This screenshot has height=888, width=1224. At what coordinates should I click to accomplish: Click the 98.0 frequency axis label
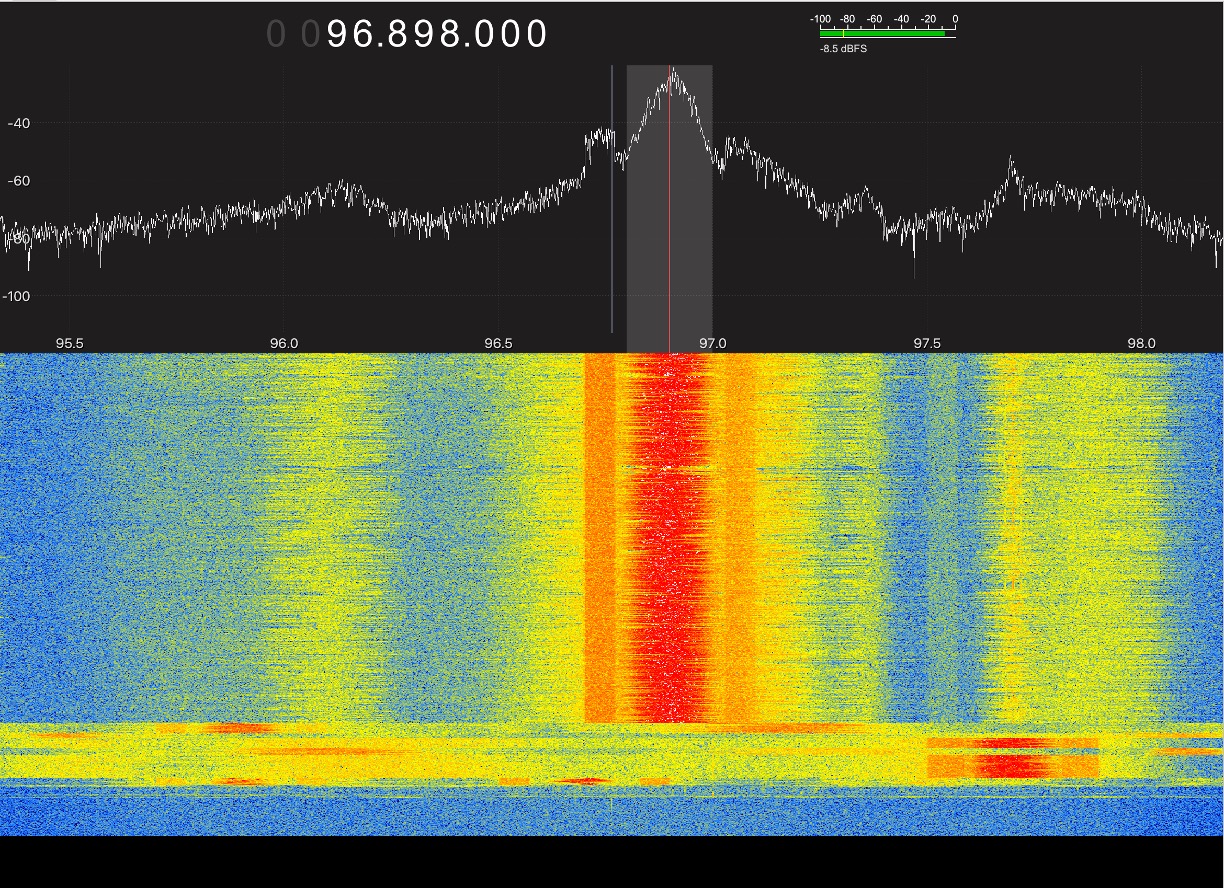pos(1141,343)
